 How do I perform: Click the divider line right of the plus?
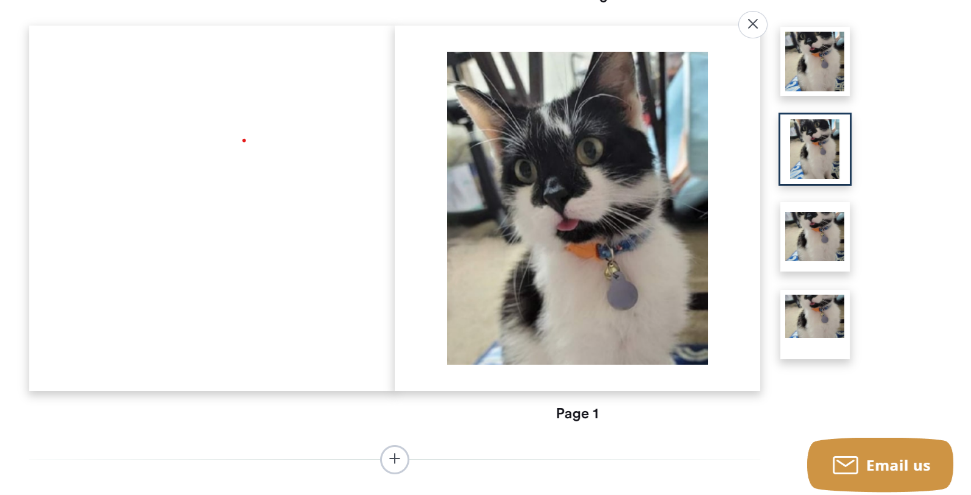pyautogui.click(x=585, y=460)
